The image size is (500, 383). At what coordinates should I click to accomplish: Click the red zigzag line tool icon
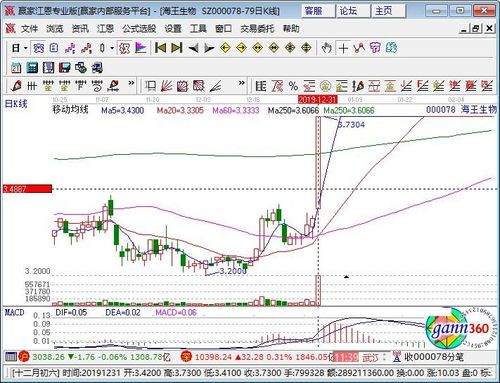[359, 48]
